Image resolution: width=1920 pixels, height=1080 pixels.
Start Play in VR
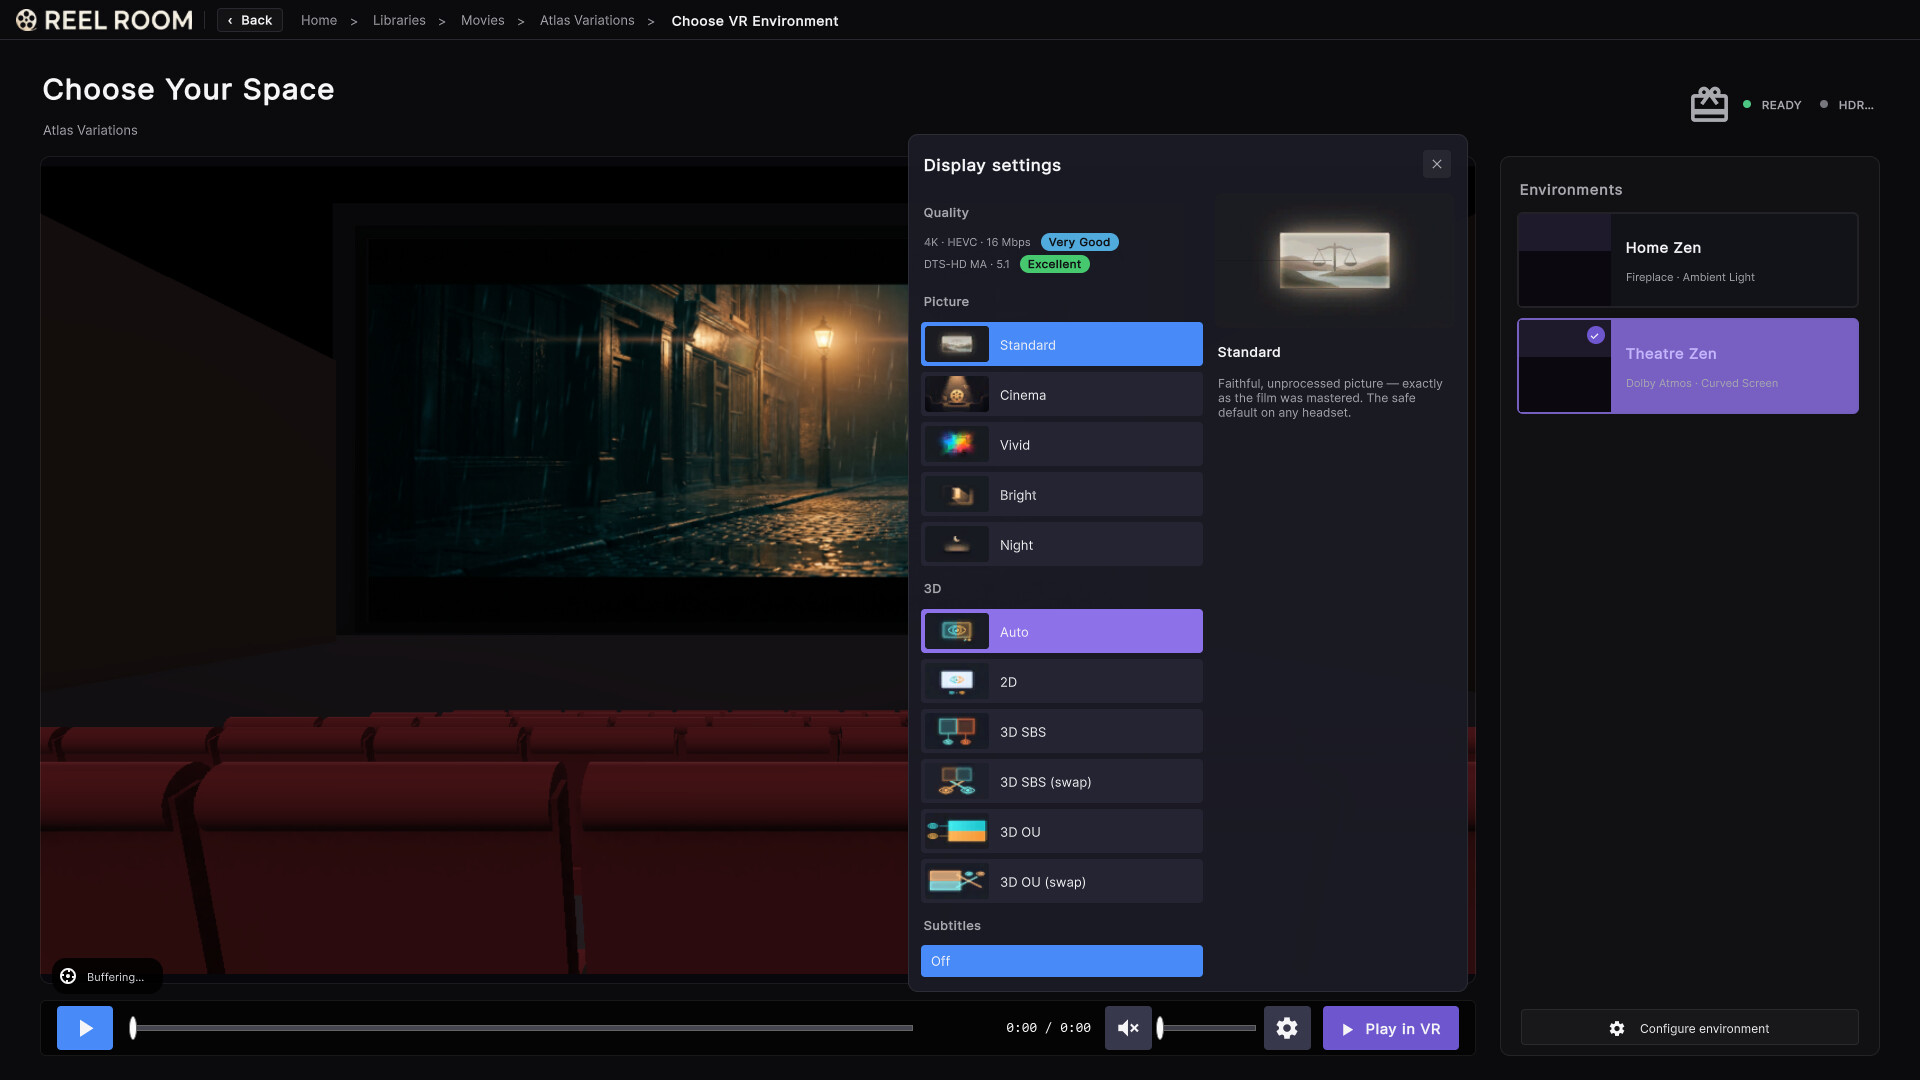1391,1028
